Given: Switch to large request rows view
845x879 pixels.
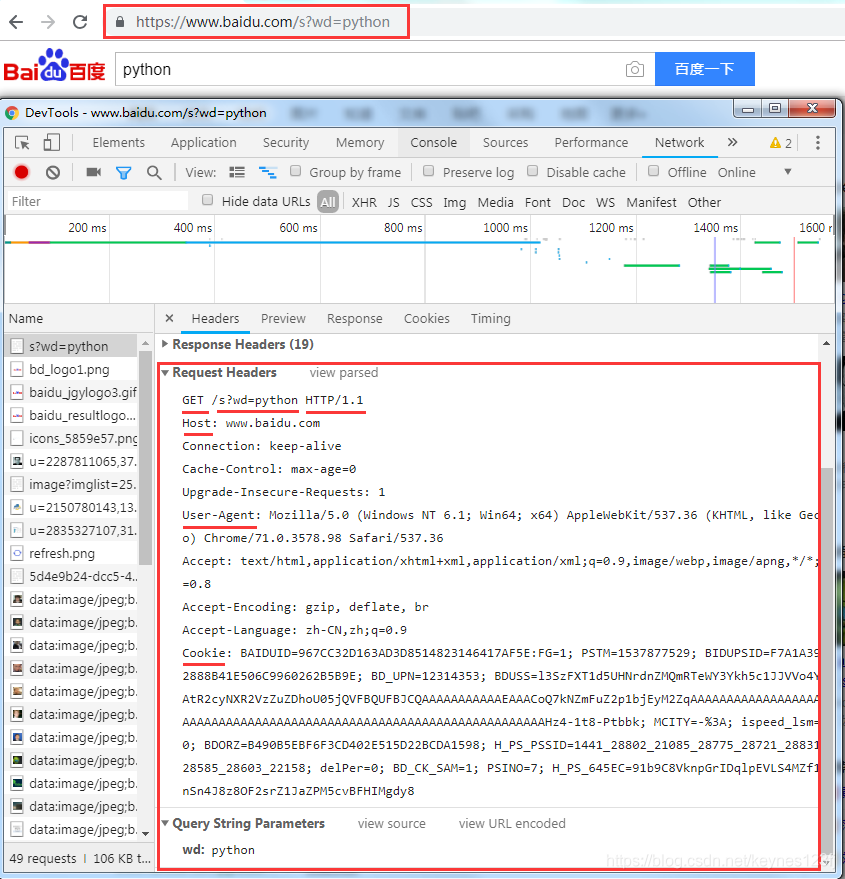Looking at the screenshot, I should (237, 172).
